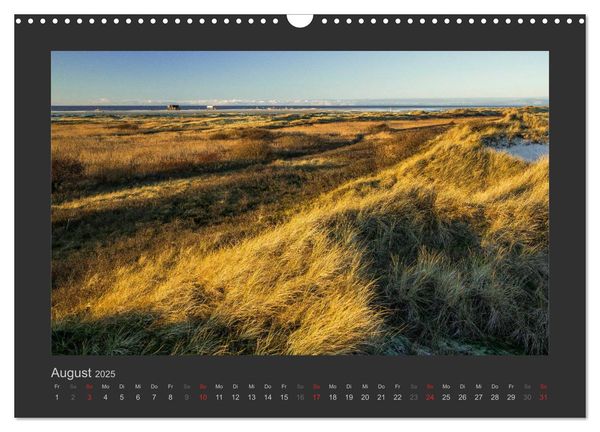Click the Fr weekday label above date 1
Image resolution: width=600 pixels, height=432 pixels.
57,386
